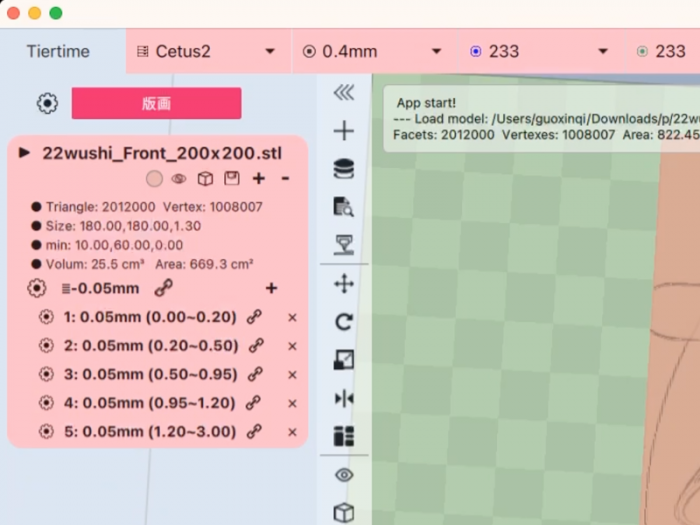Click the save icon in model panel

231,179
